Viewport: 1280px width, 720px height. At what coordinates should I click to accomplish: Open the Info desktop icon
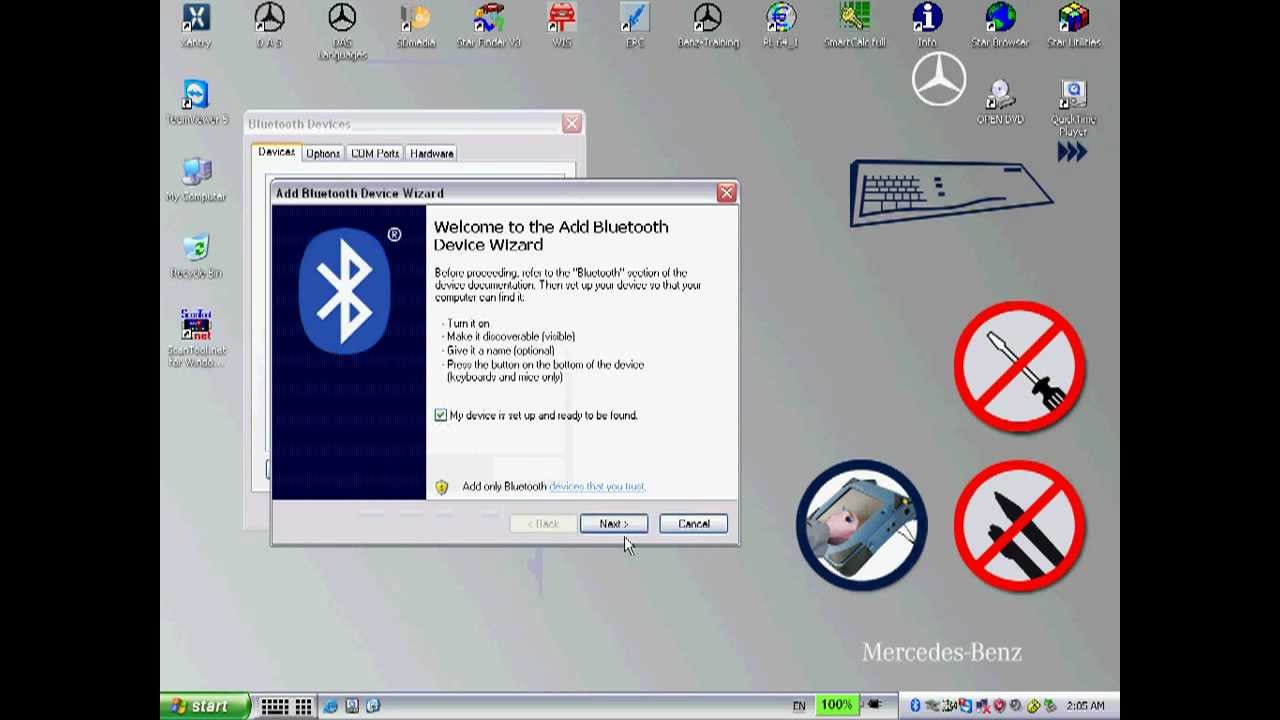[x=927, y=26]
